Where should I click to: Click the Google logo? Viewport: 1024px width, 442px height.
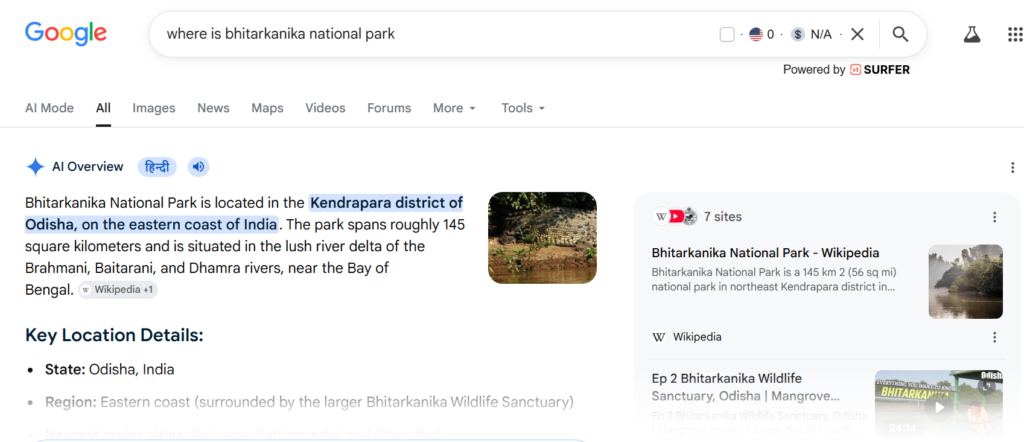point(65,34)
